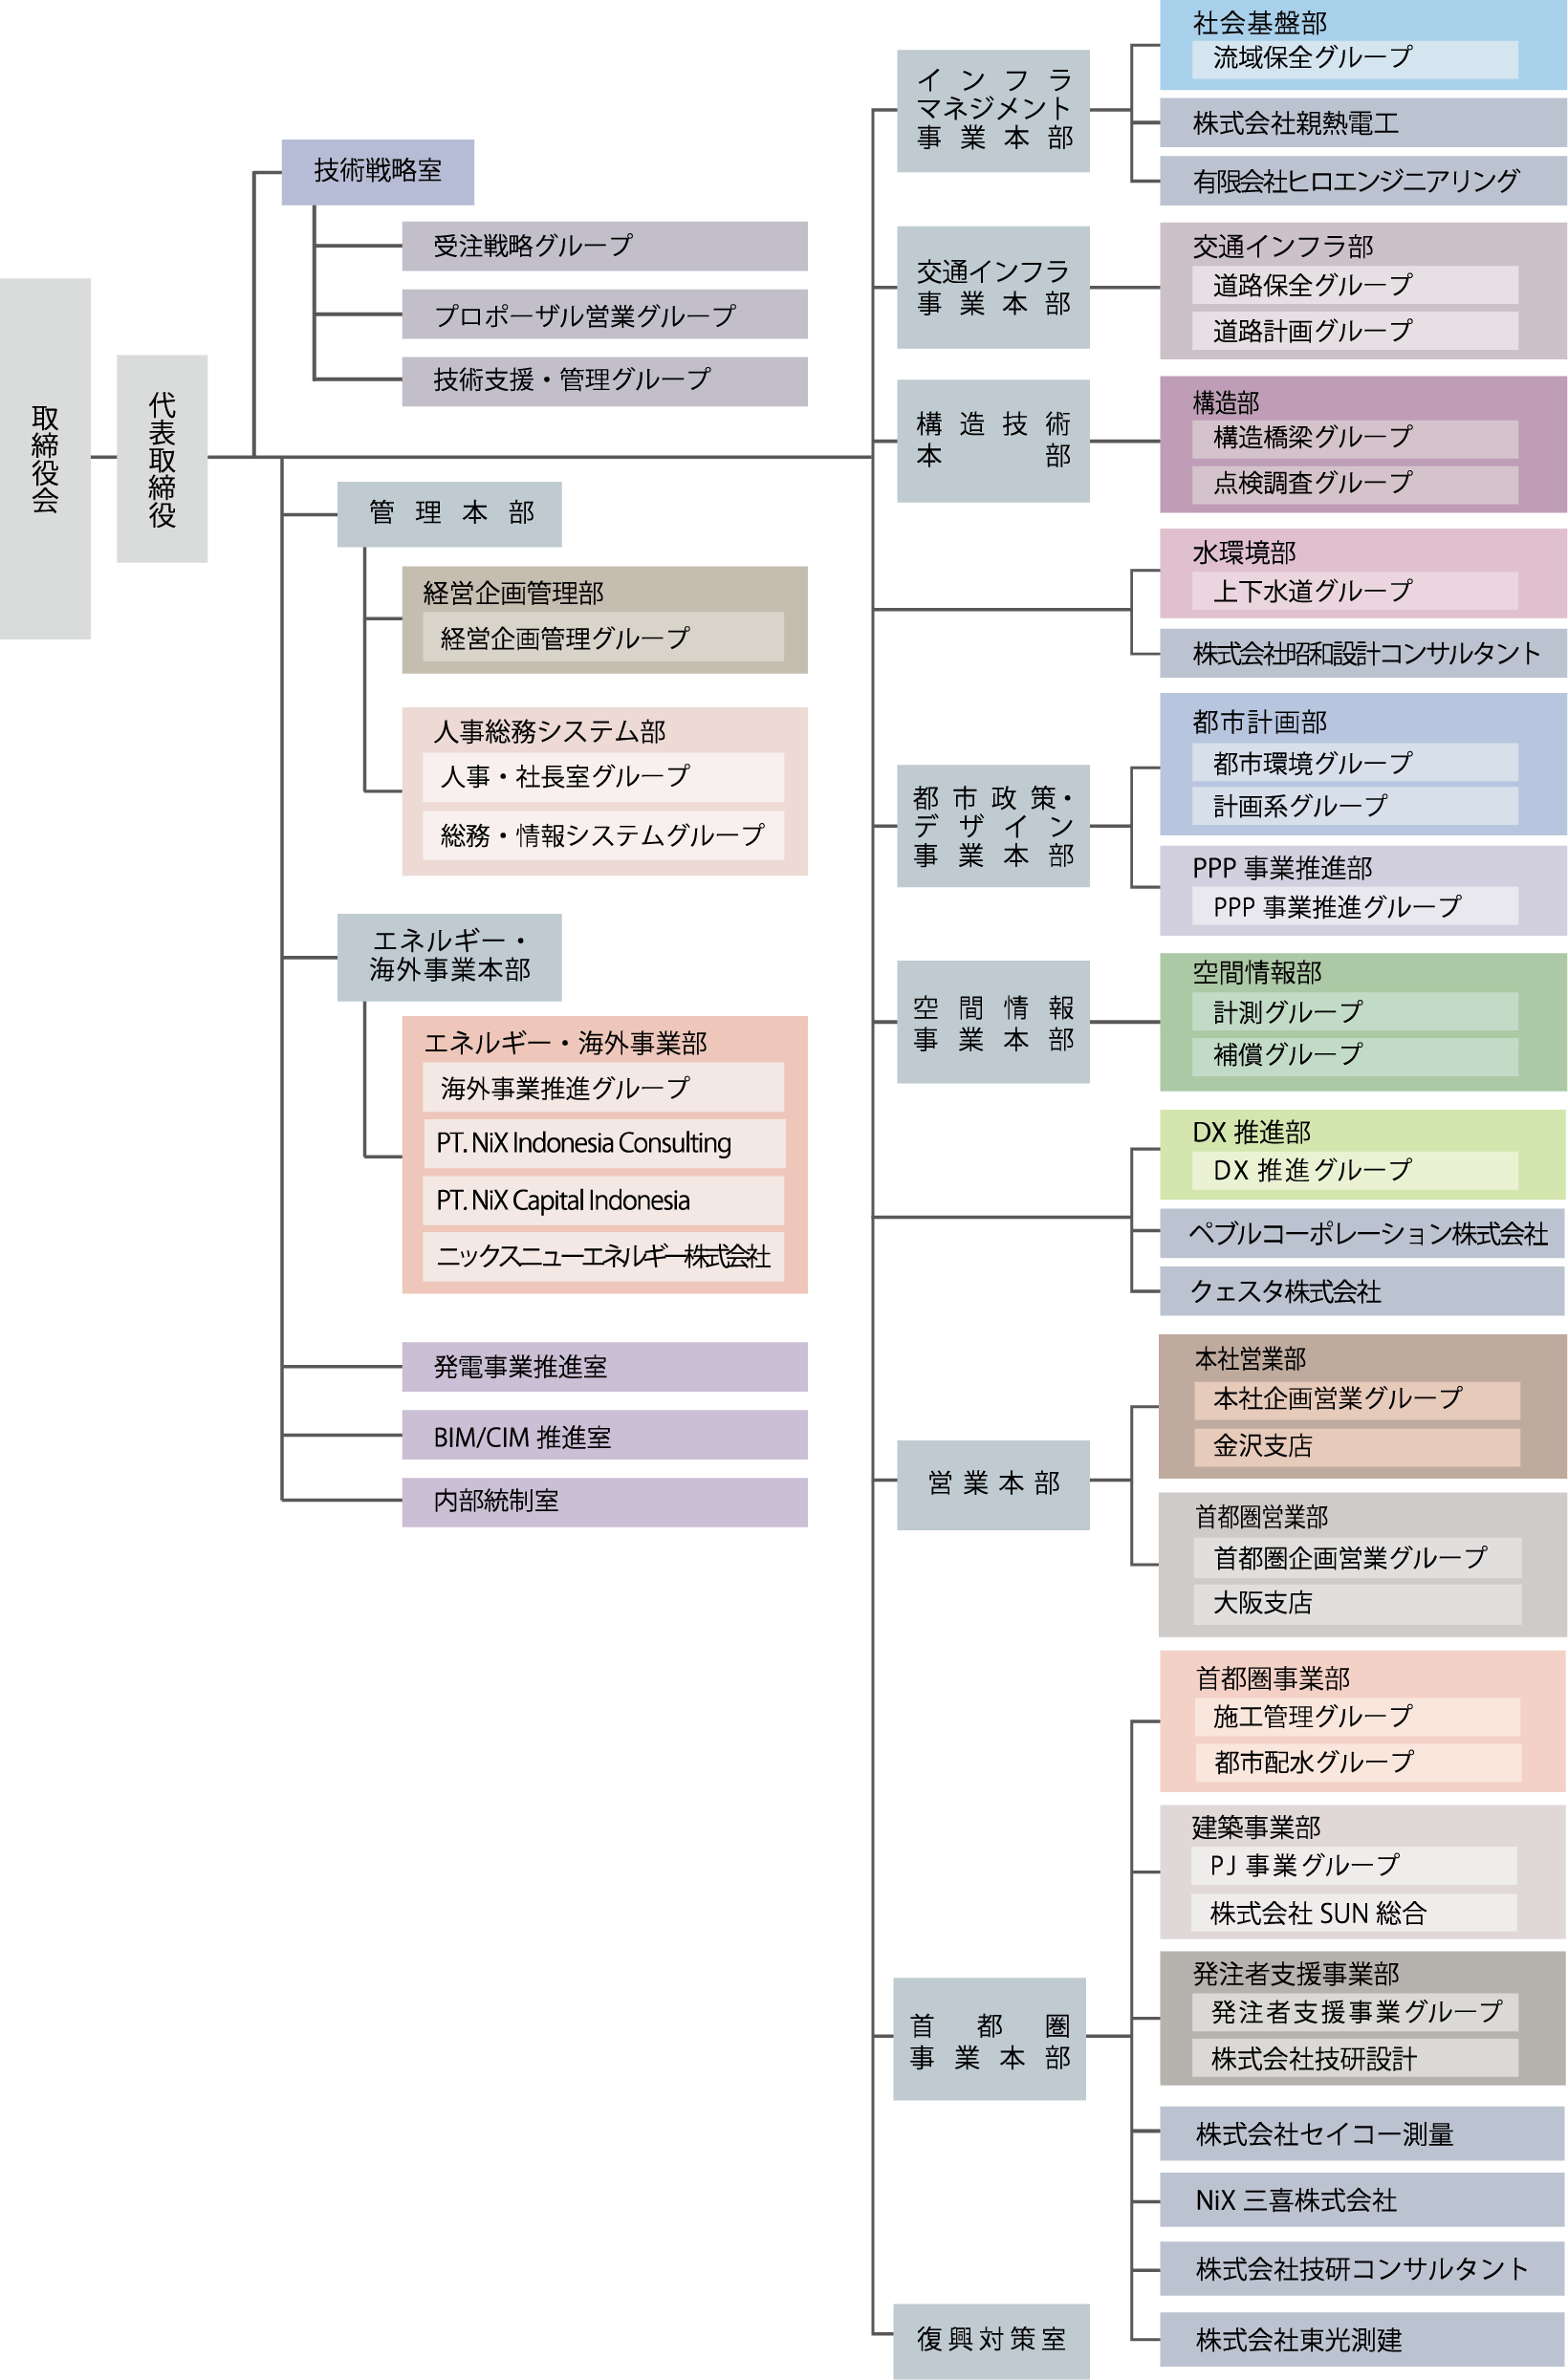
Task: Click 株式会社昭和設計コンサルタント
Action: (x=1363, y=653)
